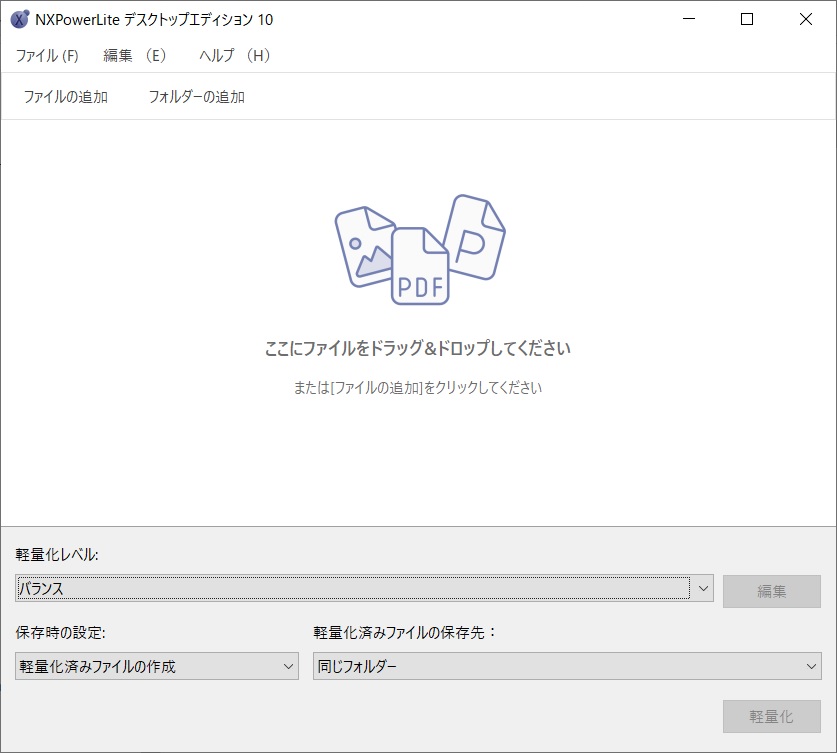
Task: Click the または[ファイルの追加] hint text
Action: (x=418, y=387)
